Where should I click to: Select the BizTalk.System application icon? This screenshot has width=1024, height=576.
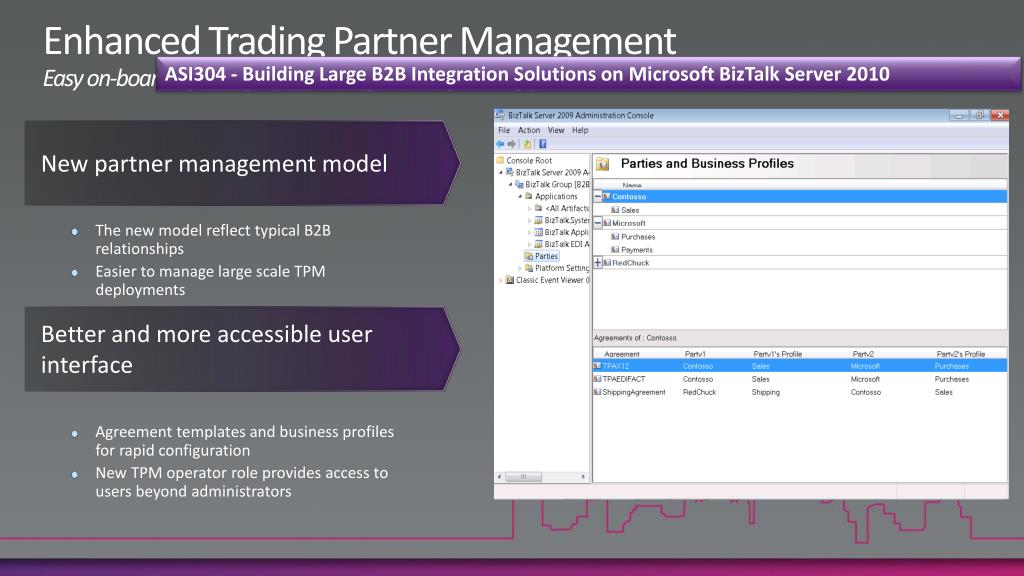[x=539, y=220]
